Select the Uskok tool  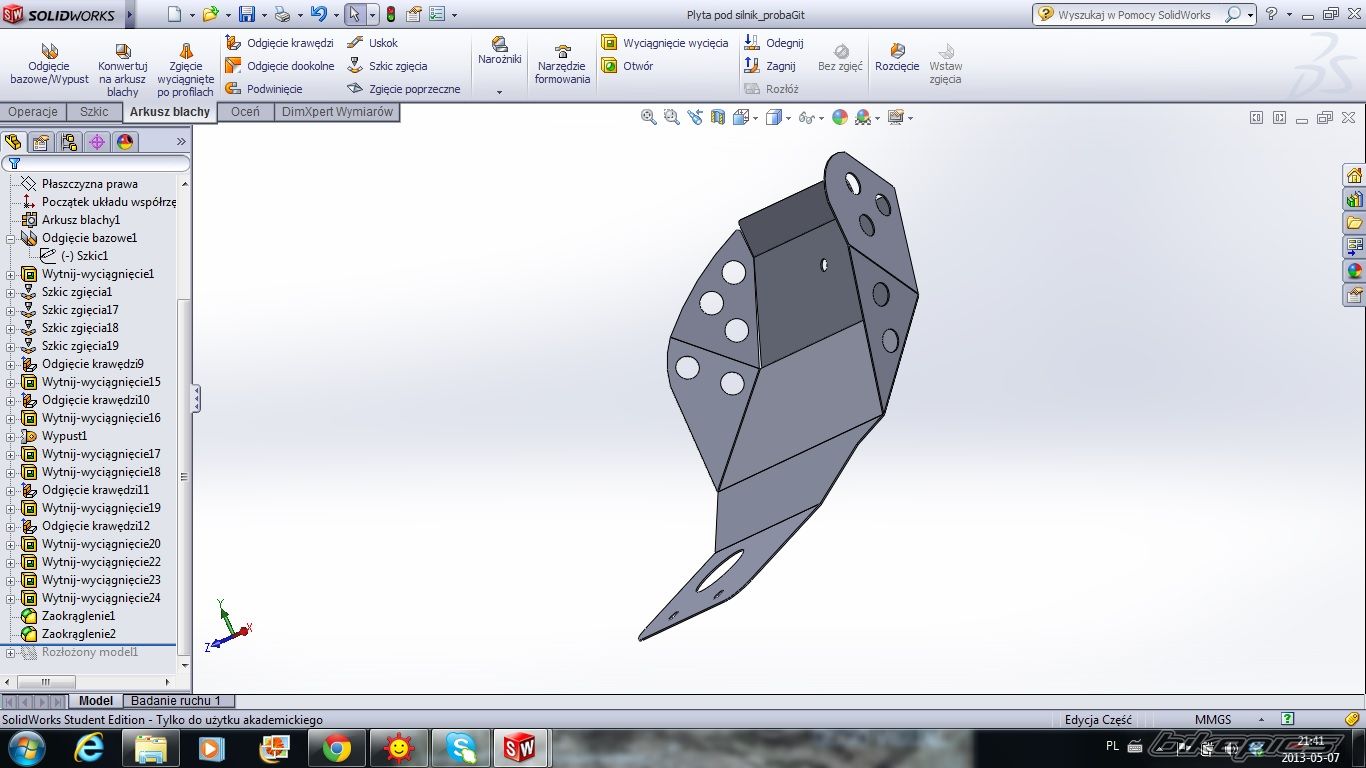(x=372, y=43)
